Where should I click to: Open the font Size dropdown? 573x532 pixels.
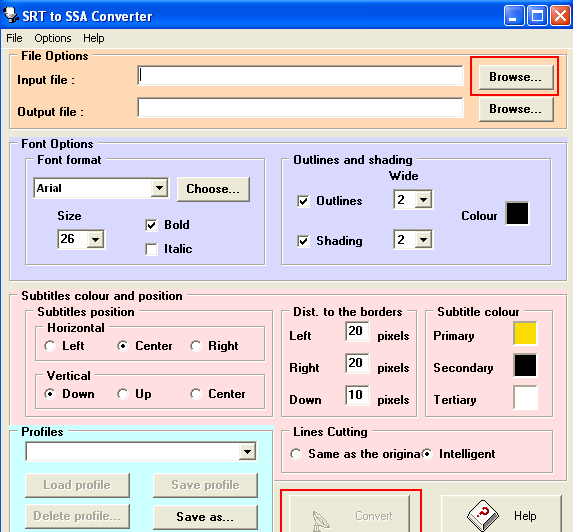[x=96, y=240]
